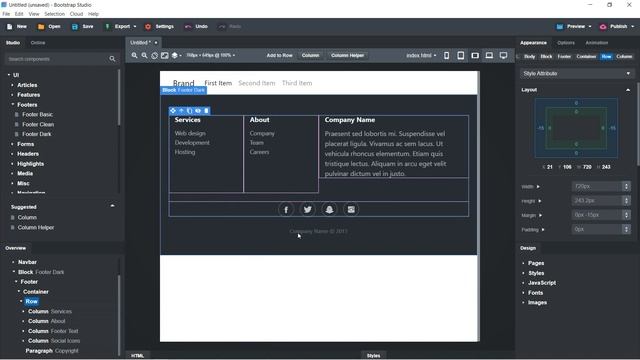
Task: Open the Style Attribute dropdown
Action: pos(576,73)
